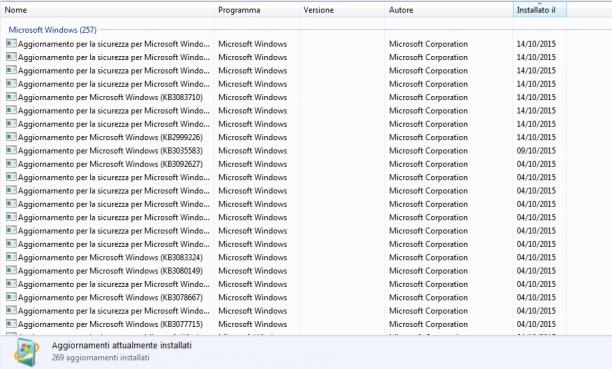Click Microsoft Corporation in the KB3080149 row

[428, 271]
